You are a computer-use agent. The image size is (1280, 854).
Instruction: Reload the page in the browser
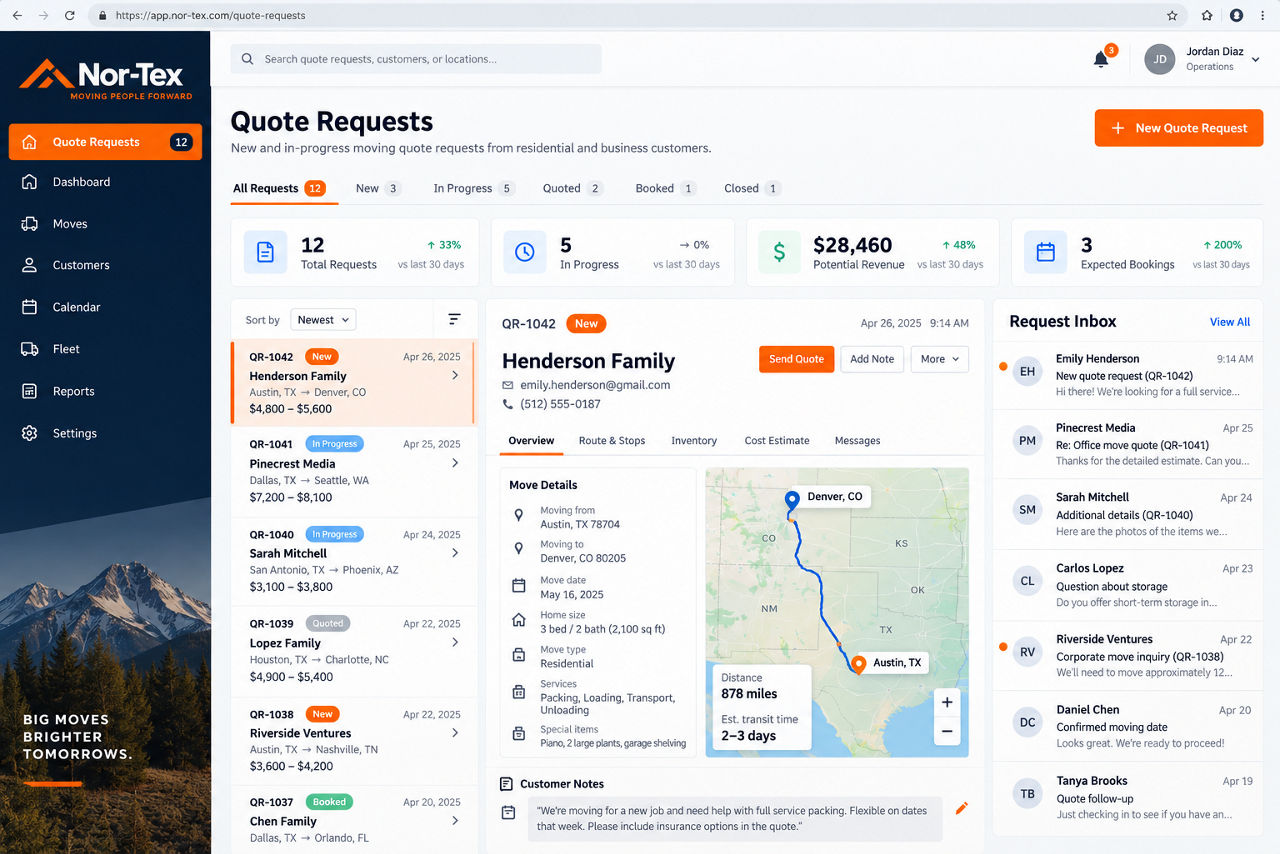pyautogui.click(x=69, y=16)
